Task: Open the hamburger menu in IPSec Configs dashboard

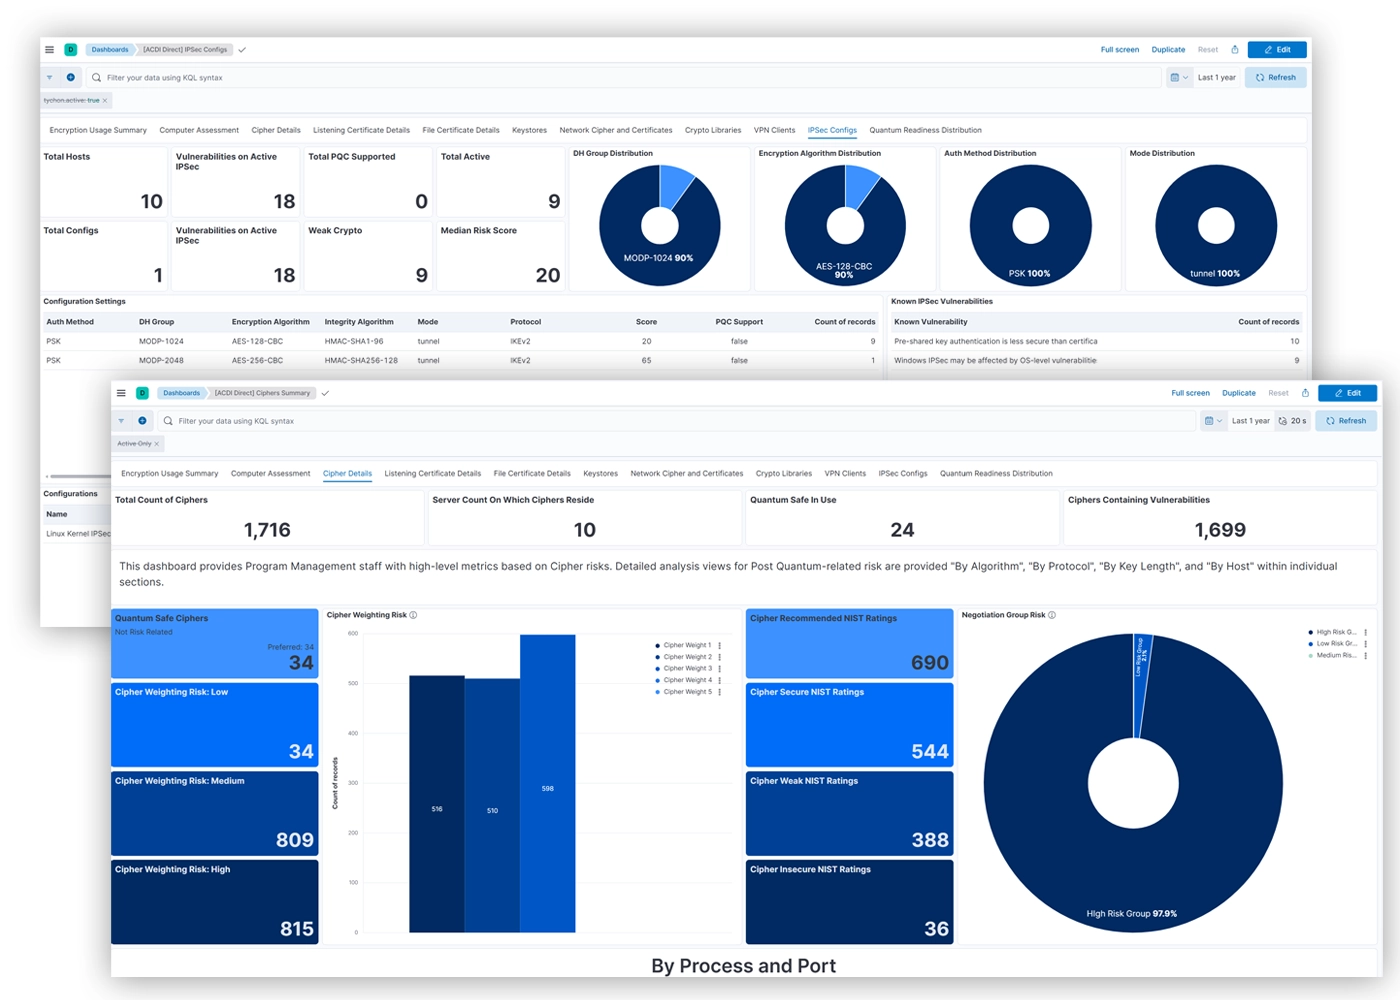Action: (49, 49)
